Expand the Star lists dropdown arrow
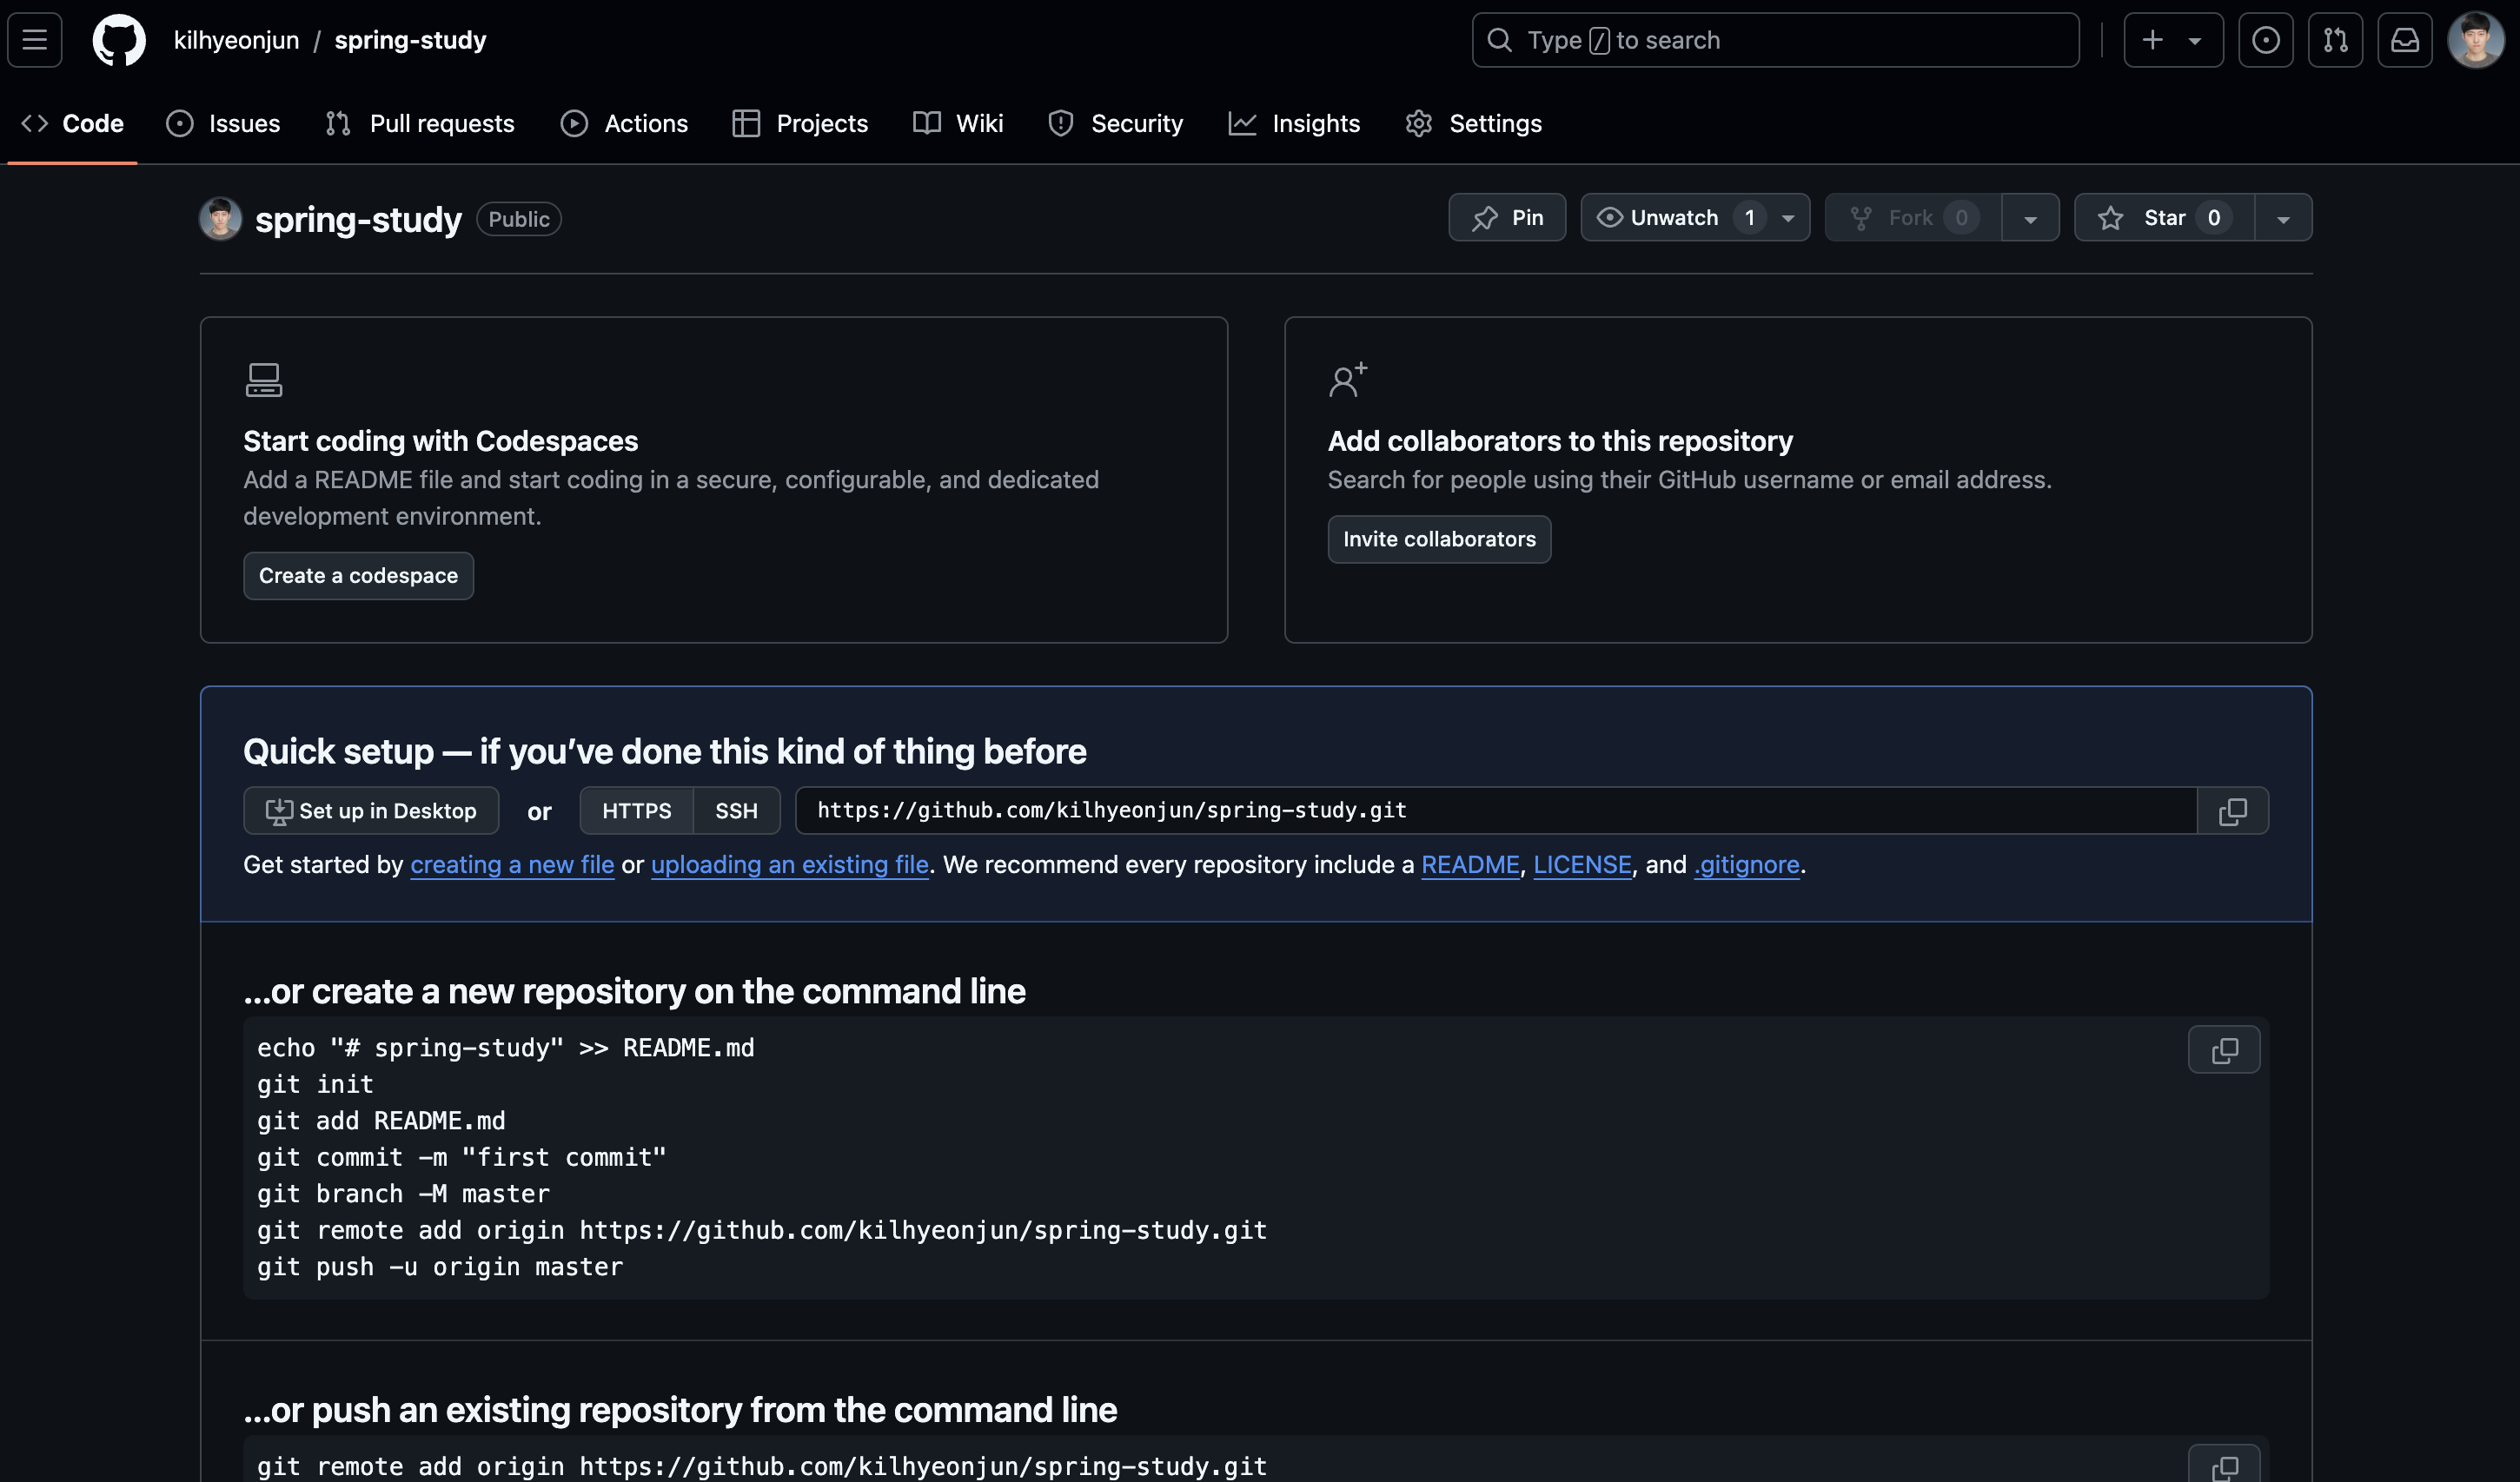The image size is (2520, 1482). (x=2283, y=218)
